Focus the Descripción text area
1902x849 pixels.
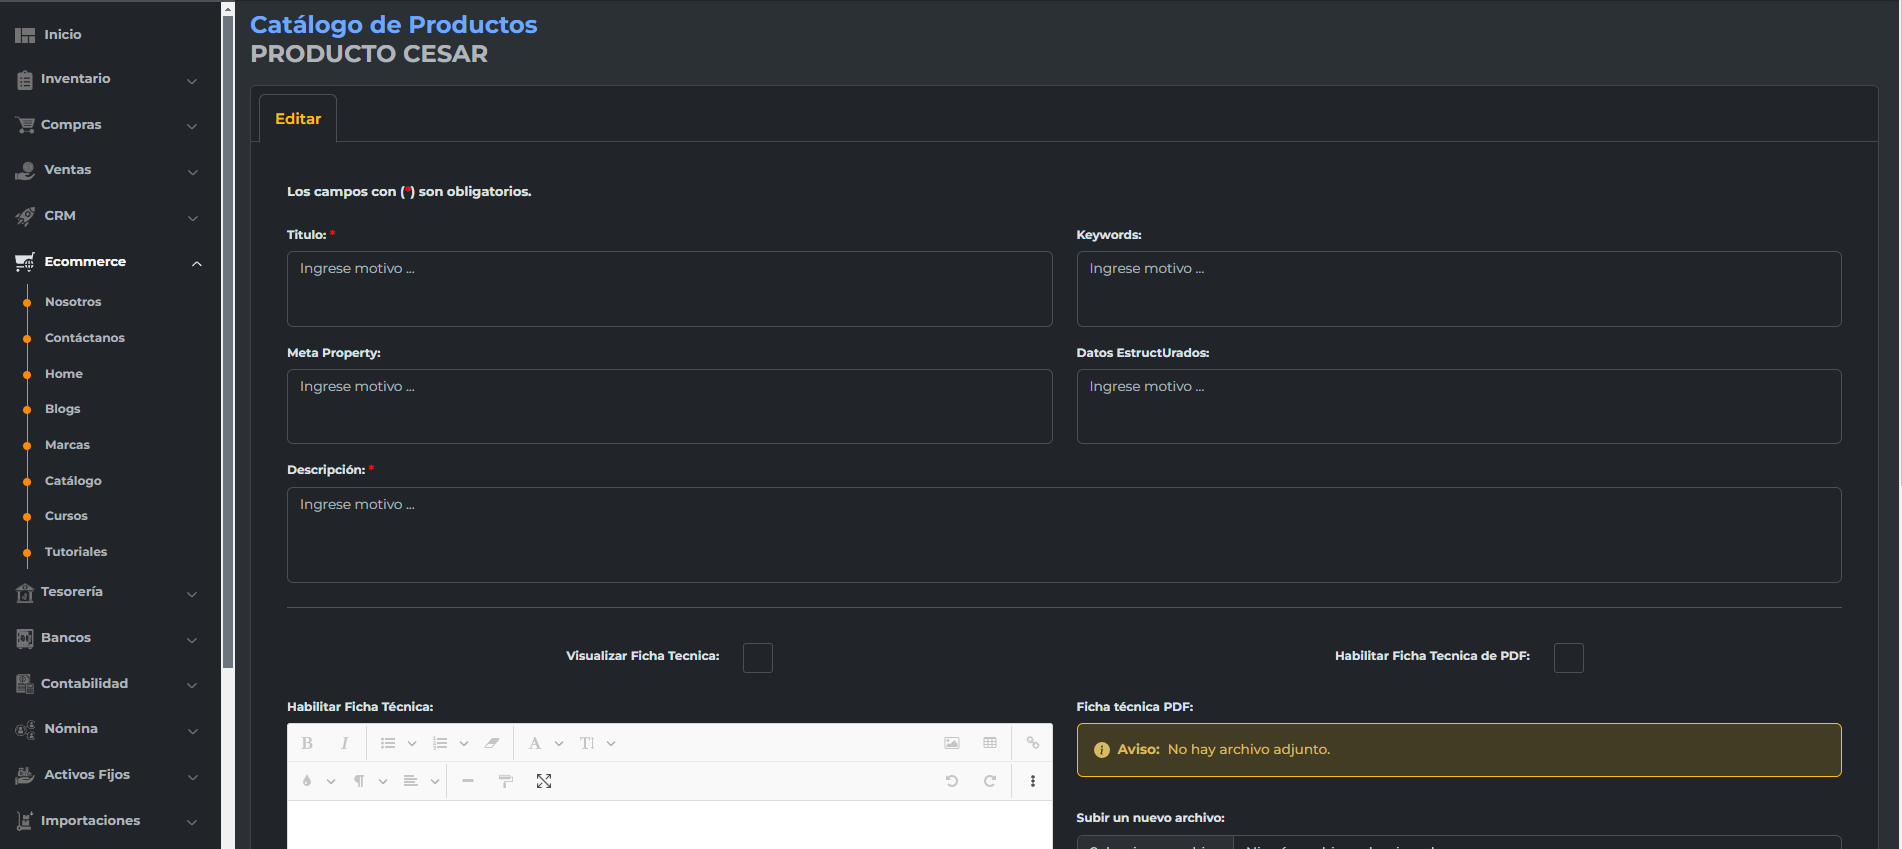[x=1064, y=535]
